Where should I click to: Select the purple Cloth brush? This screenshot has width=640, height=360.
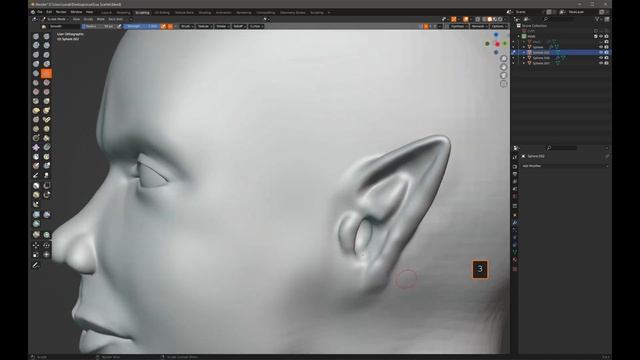[36, 147]
